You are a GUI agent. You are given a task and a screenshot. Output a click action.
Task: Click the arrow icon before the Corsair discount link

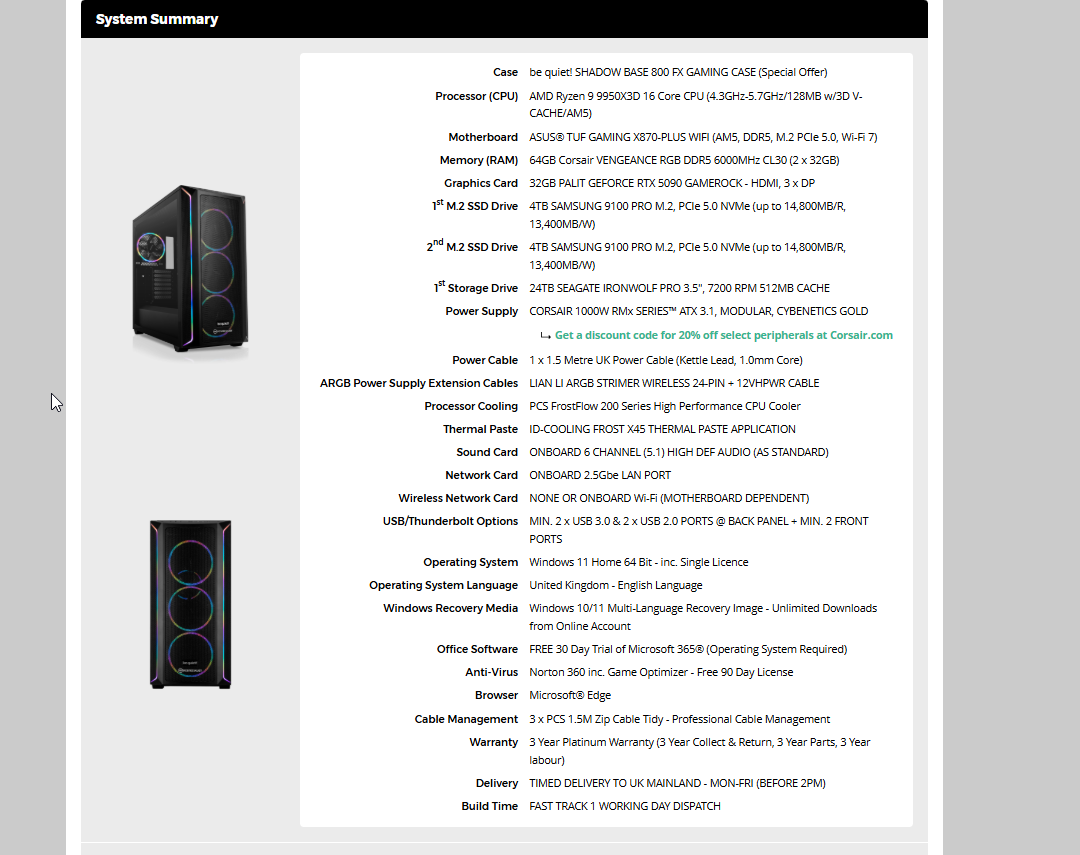(545, 336)
